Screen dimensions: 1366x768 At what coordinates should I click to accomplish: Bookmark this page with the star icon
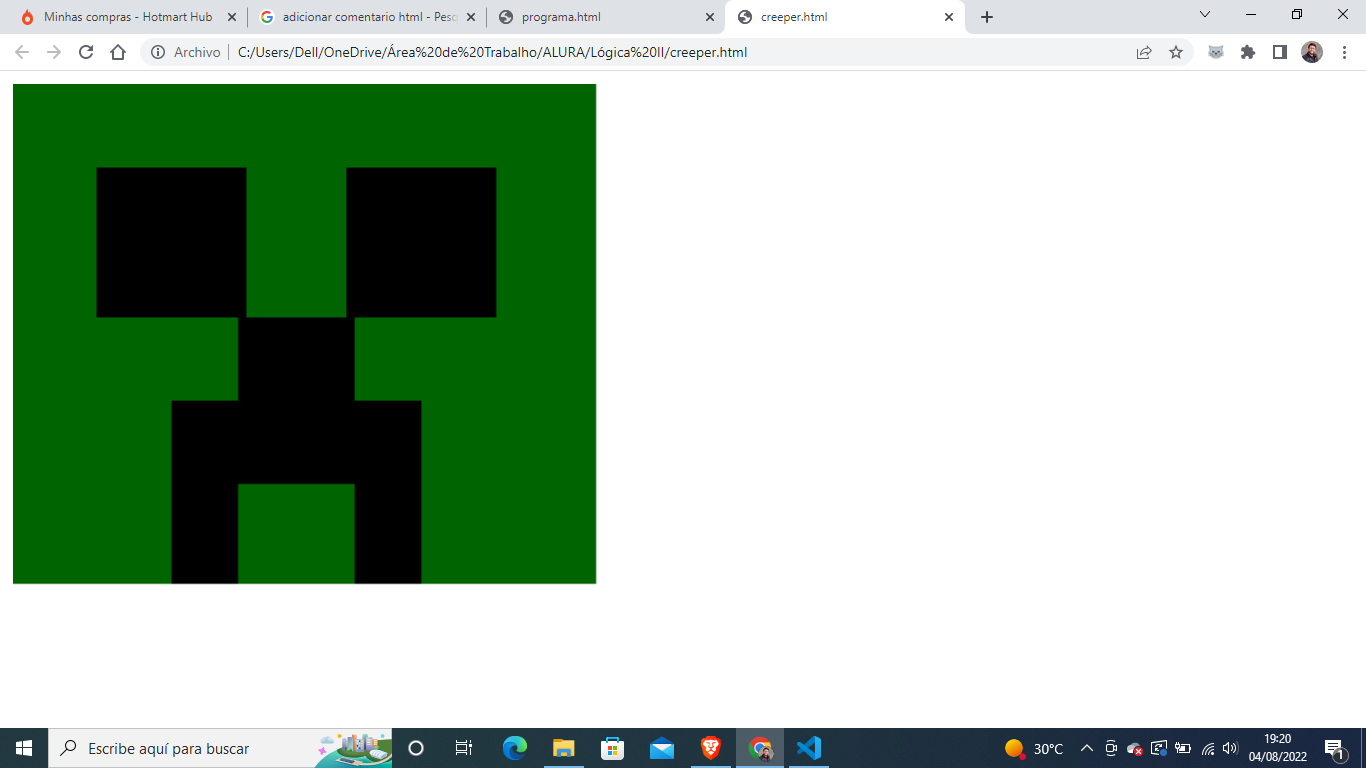(1176, 52)
